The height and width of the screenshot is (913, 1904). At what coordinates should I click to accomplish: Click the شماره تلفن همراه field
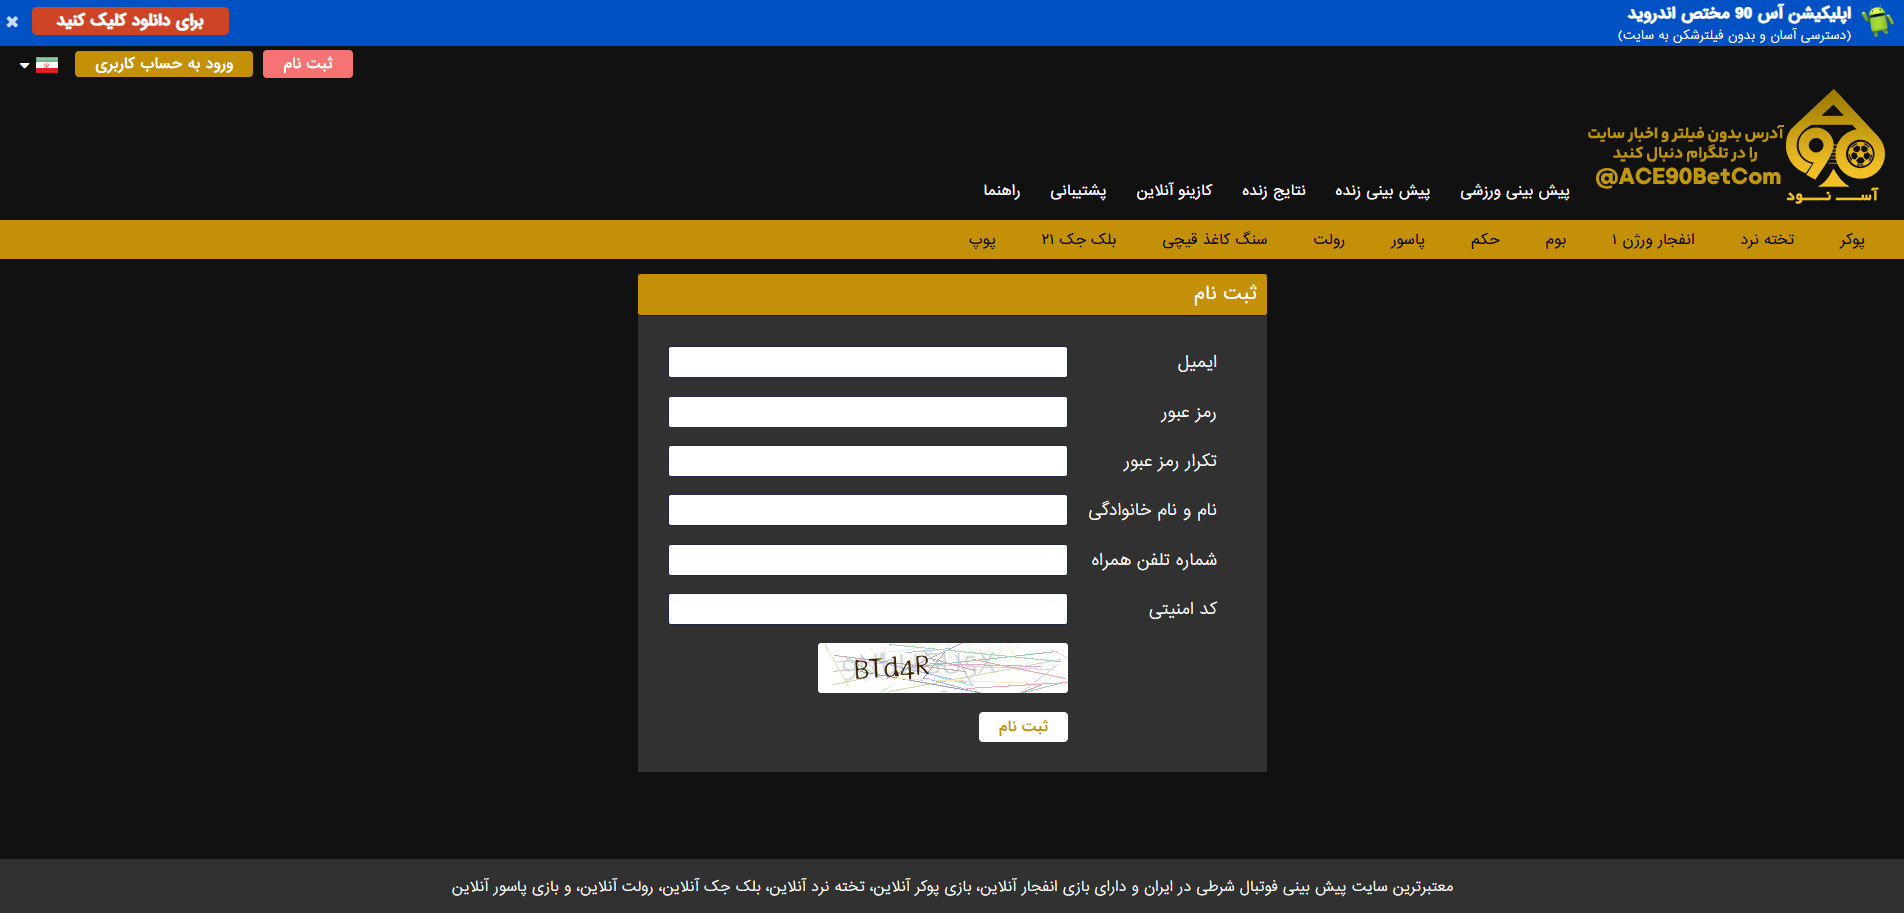tap(867, 560)
